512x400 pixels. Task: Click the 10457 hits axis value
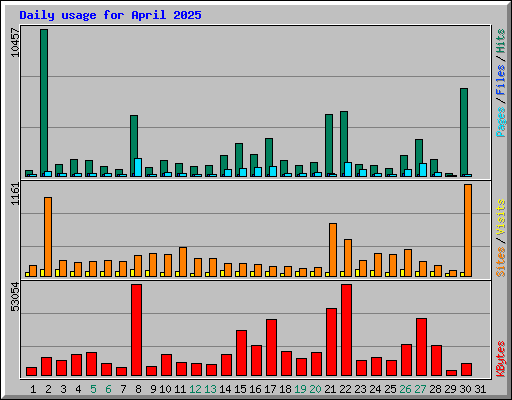tap(15, 43)
